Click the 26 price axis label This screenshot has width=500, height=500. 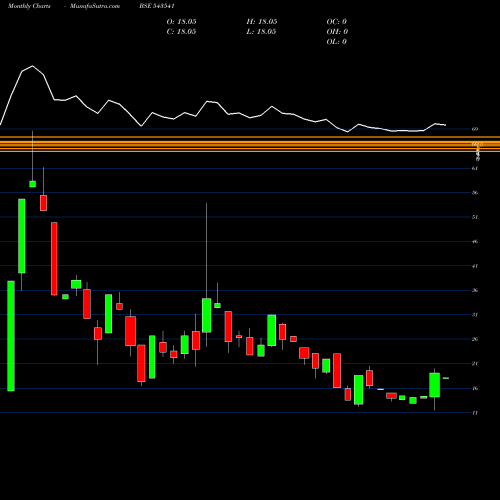point(475,339)
